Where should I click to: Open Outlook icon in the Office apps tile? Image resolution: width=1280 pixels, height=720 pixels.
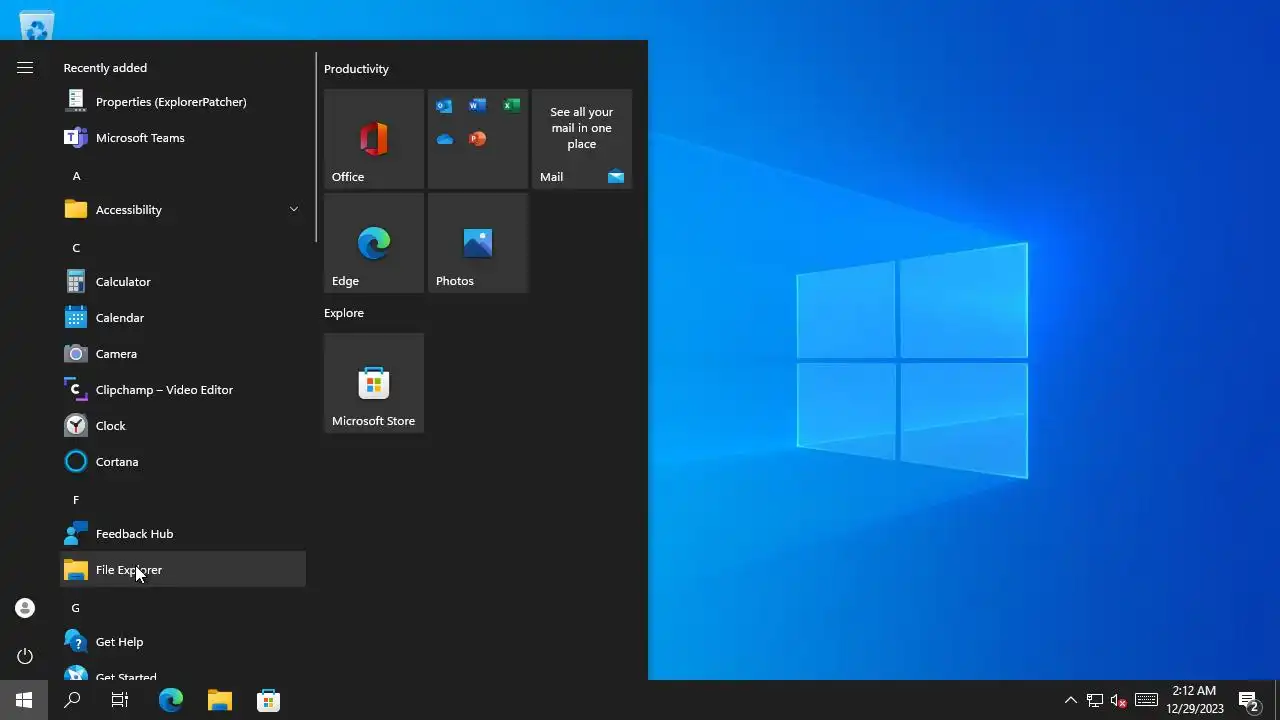tap(444, 106)
